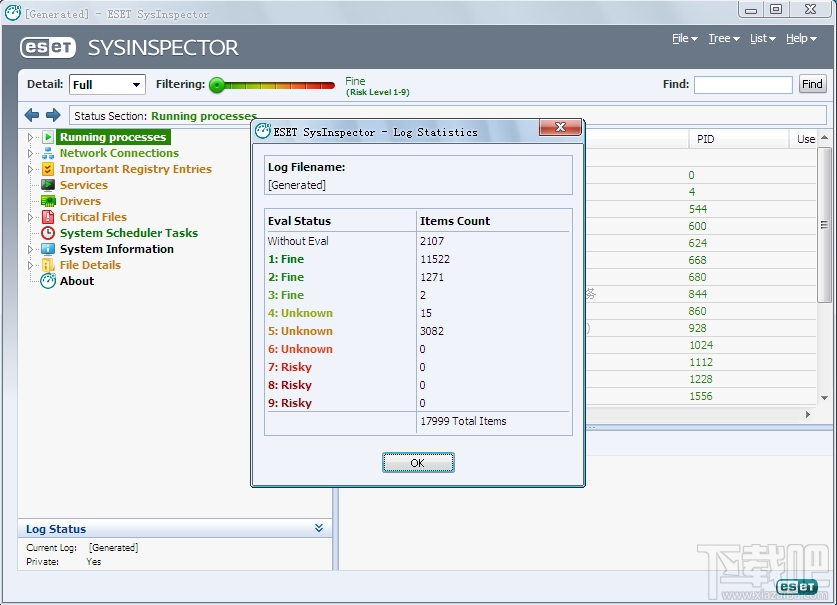The height and width of the screenshot is (605, 837).
Task: Click the Find button
Action: tap(811, 84)
